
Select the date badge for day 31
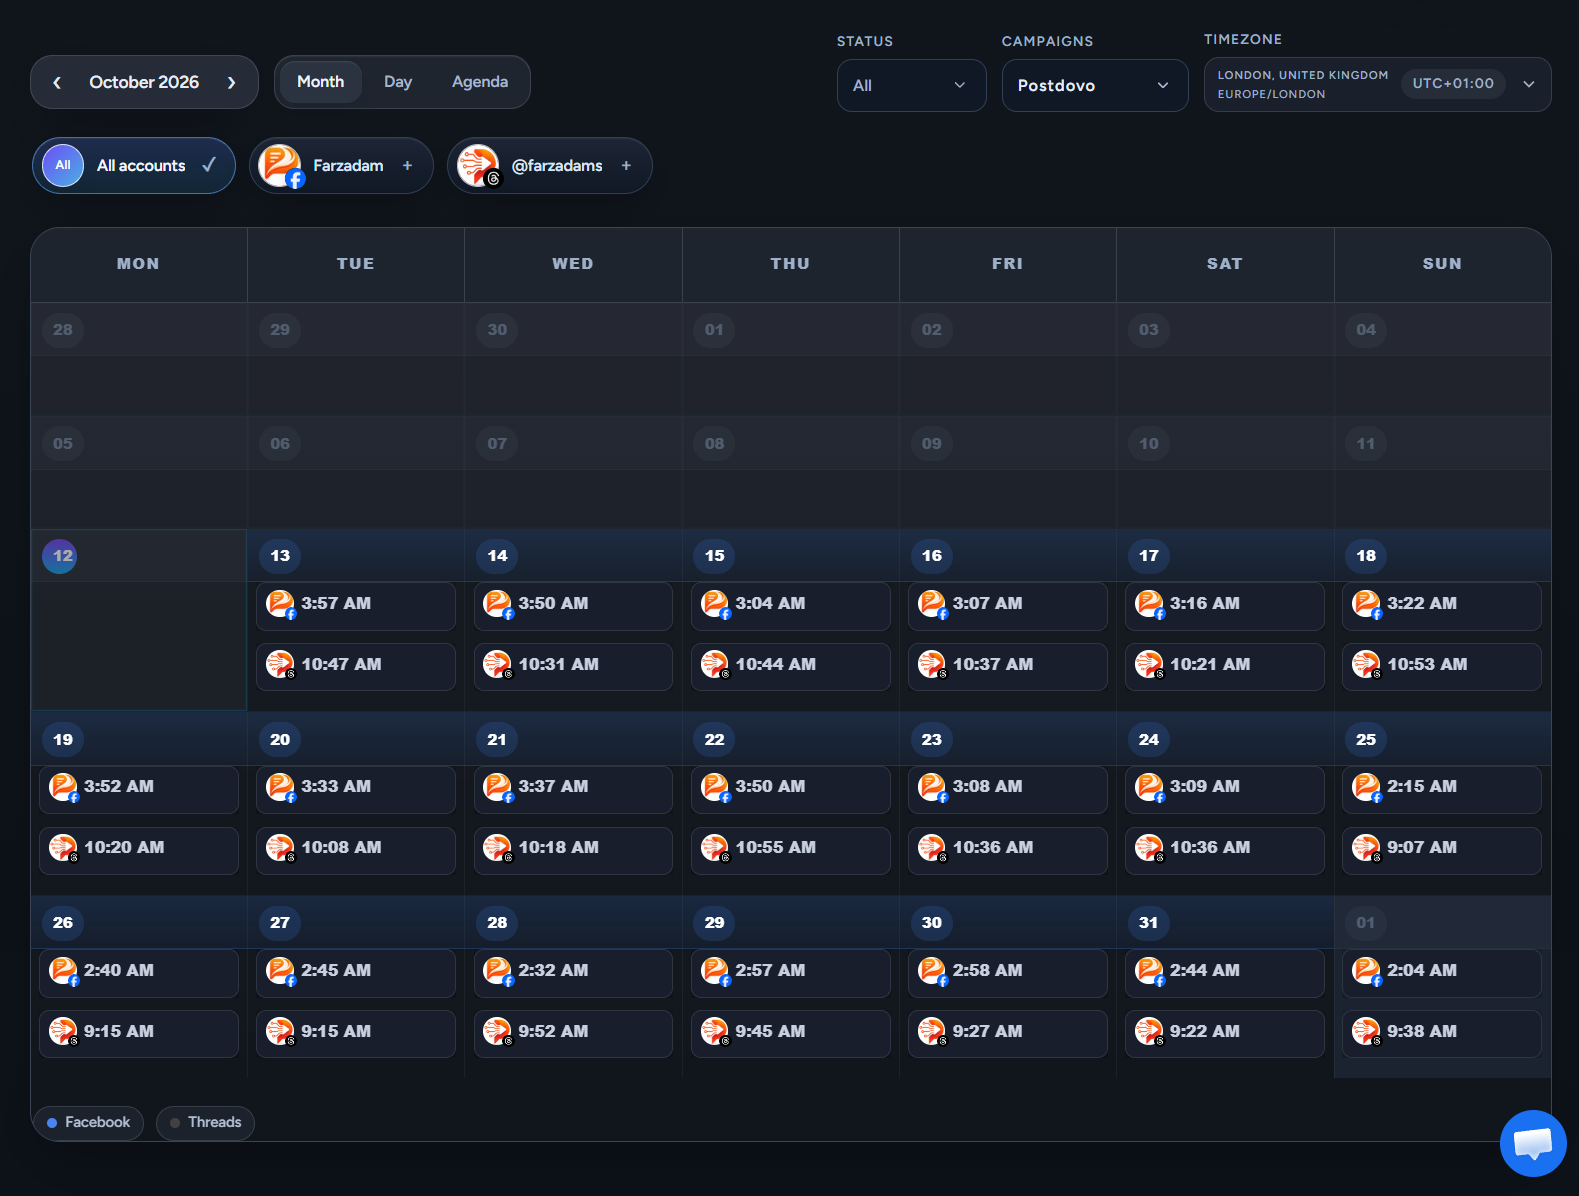pos(1149,923)
